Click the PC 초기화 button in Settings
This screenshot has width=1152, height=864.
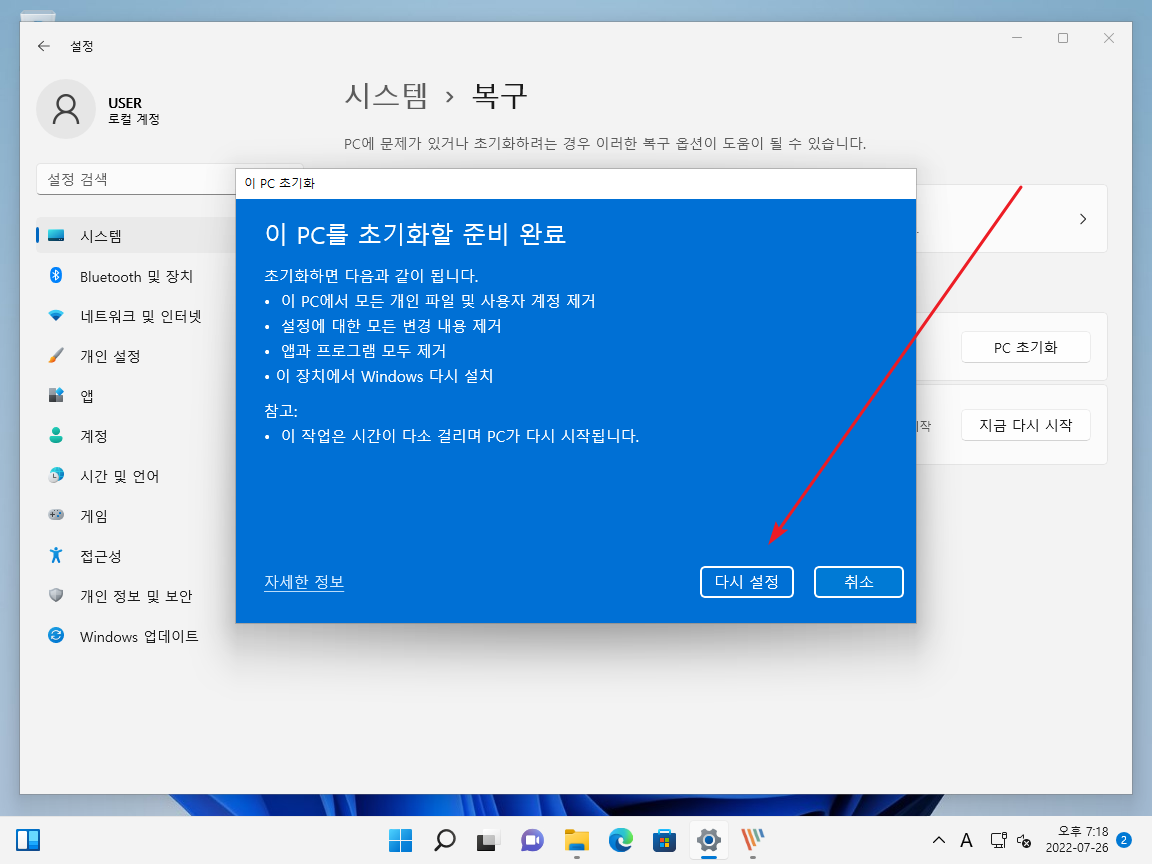[x=1025, y=348]
